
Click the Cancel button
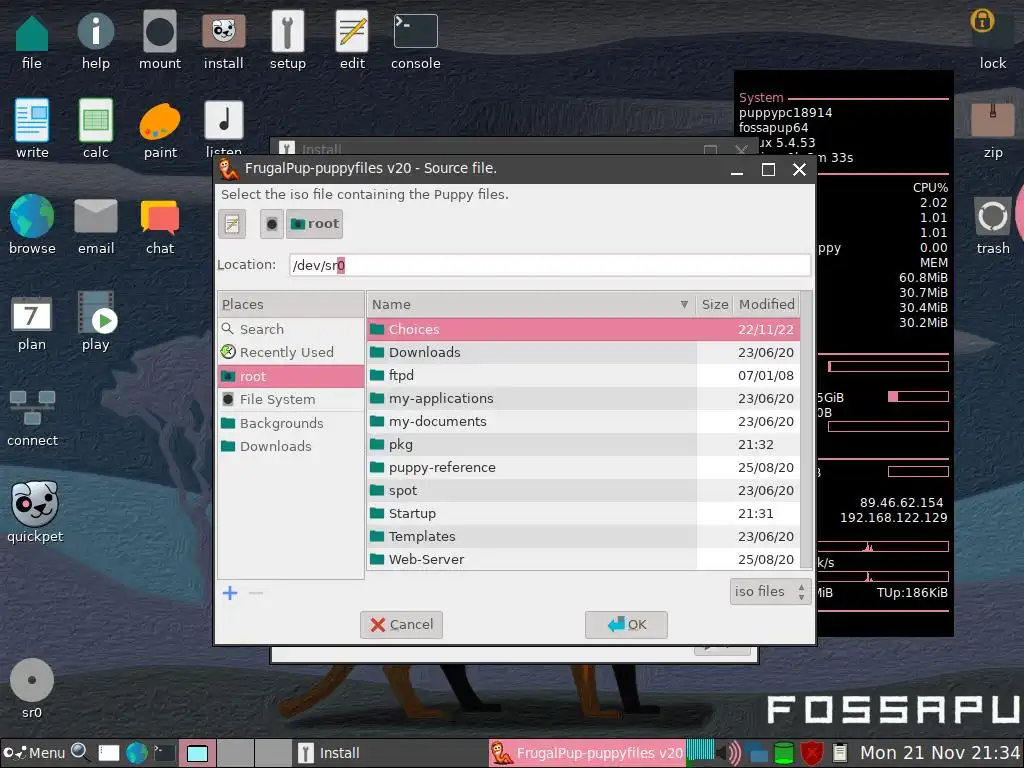click(402, 625)
